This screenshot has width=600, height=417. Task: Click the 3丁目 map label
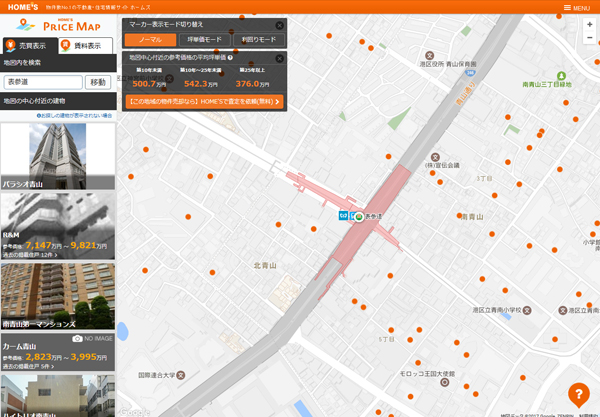tap(484, 179)
